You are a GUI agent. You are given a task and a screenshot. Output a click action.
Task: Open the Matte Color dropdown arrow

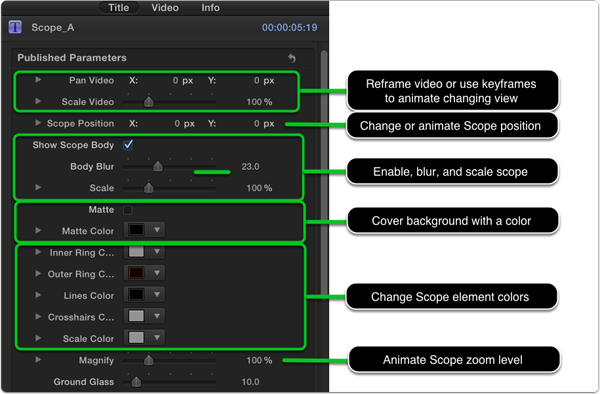pyautogui.click(x=157, y=230)
